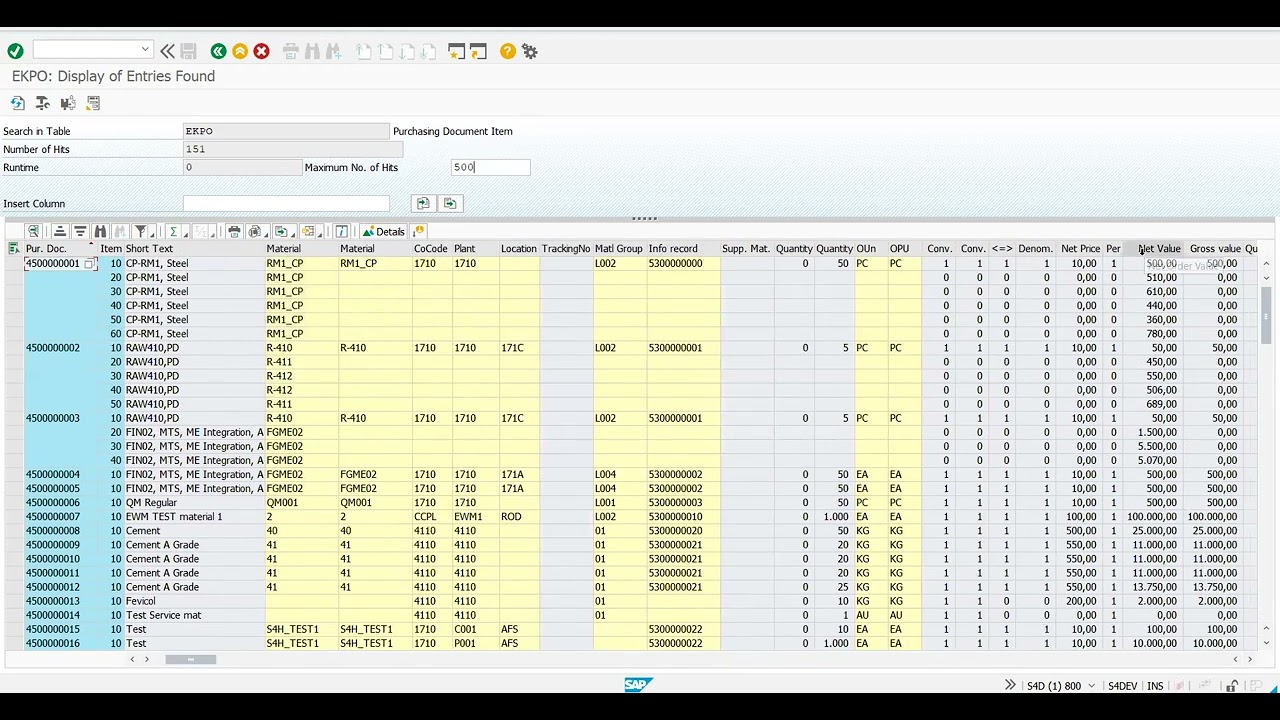Image resolution: width=1280 pixels, height=720 pixels.
Task: Click the icon right of the Details button
Action: coord(419,231)
